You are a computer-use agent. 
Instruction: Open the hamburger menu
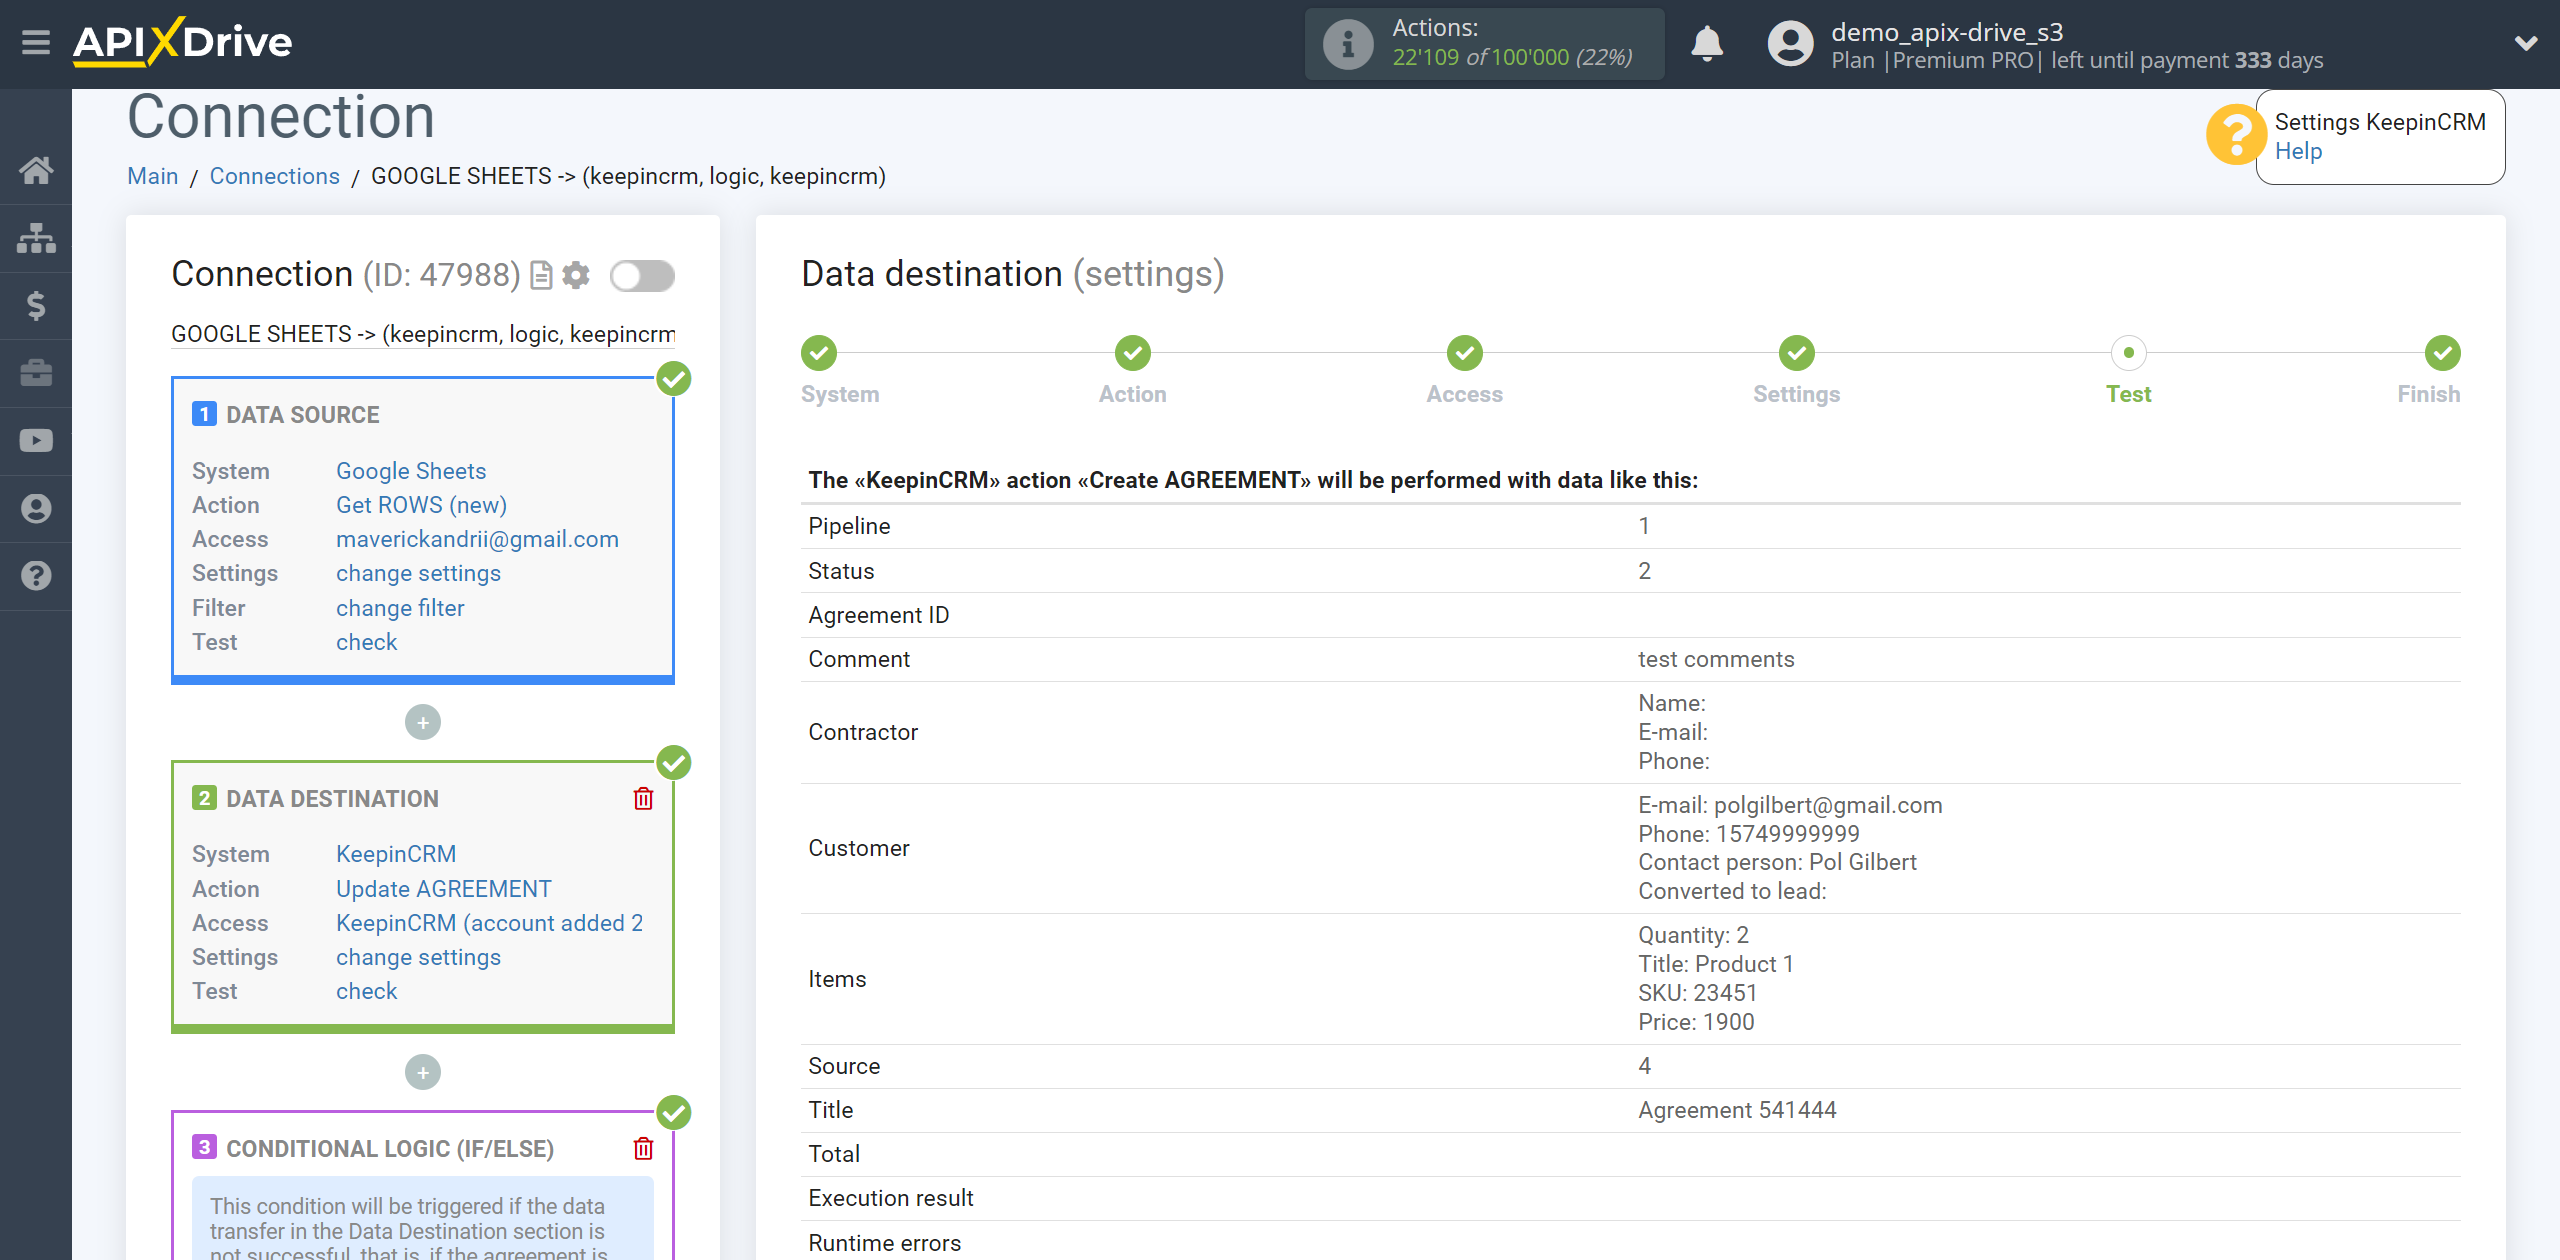coord(36,42)
